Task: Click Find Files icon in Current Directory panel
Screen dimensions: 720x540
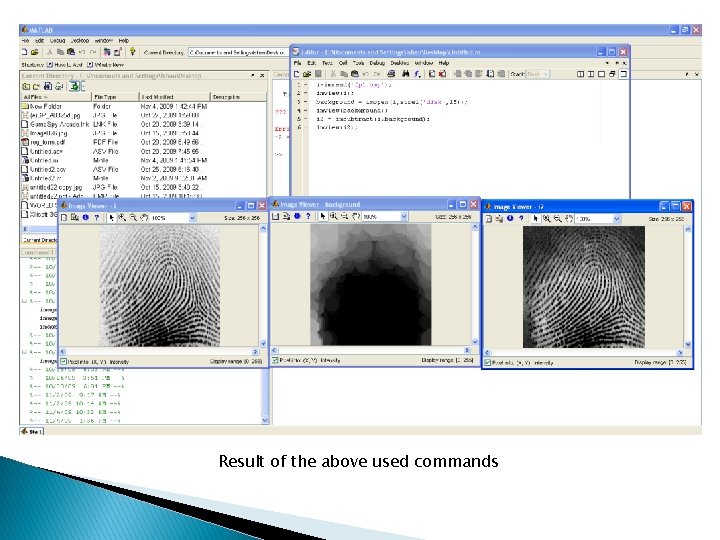Action: click(48, 86)
